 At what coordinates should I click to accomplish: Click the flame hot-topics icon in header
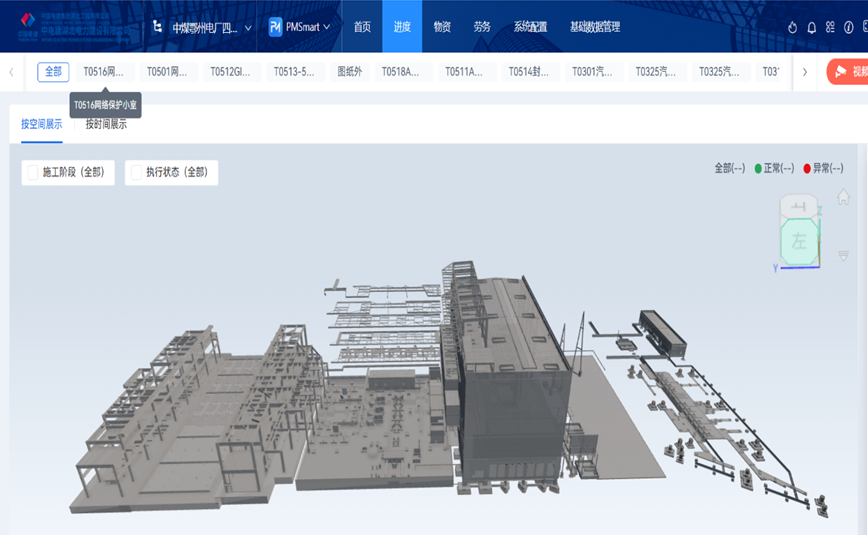793,27
